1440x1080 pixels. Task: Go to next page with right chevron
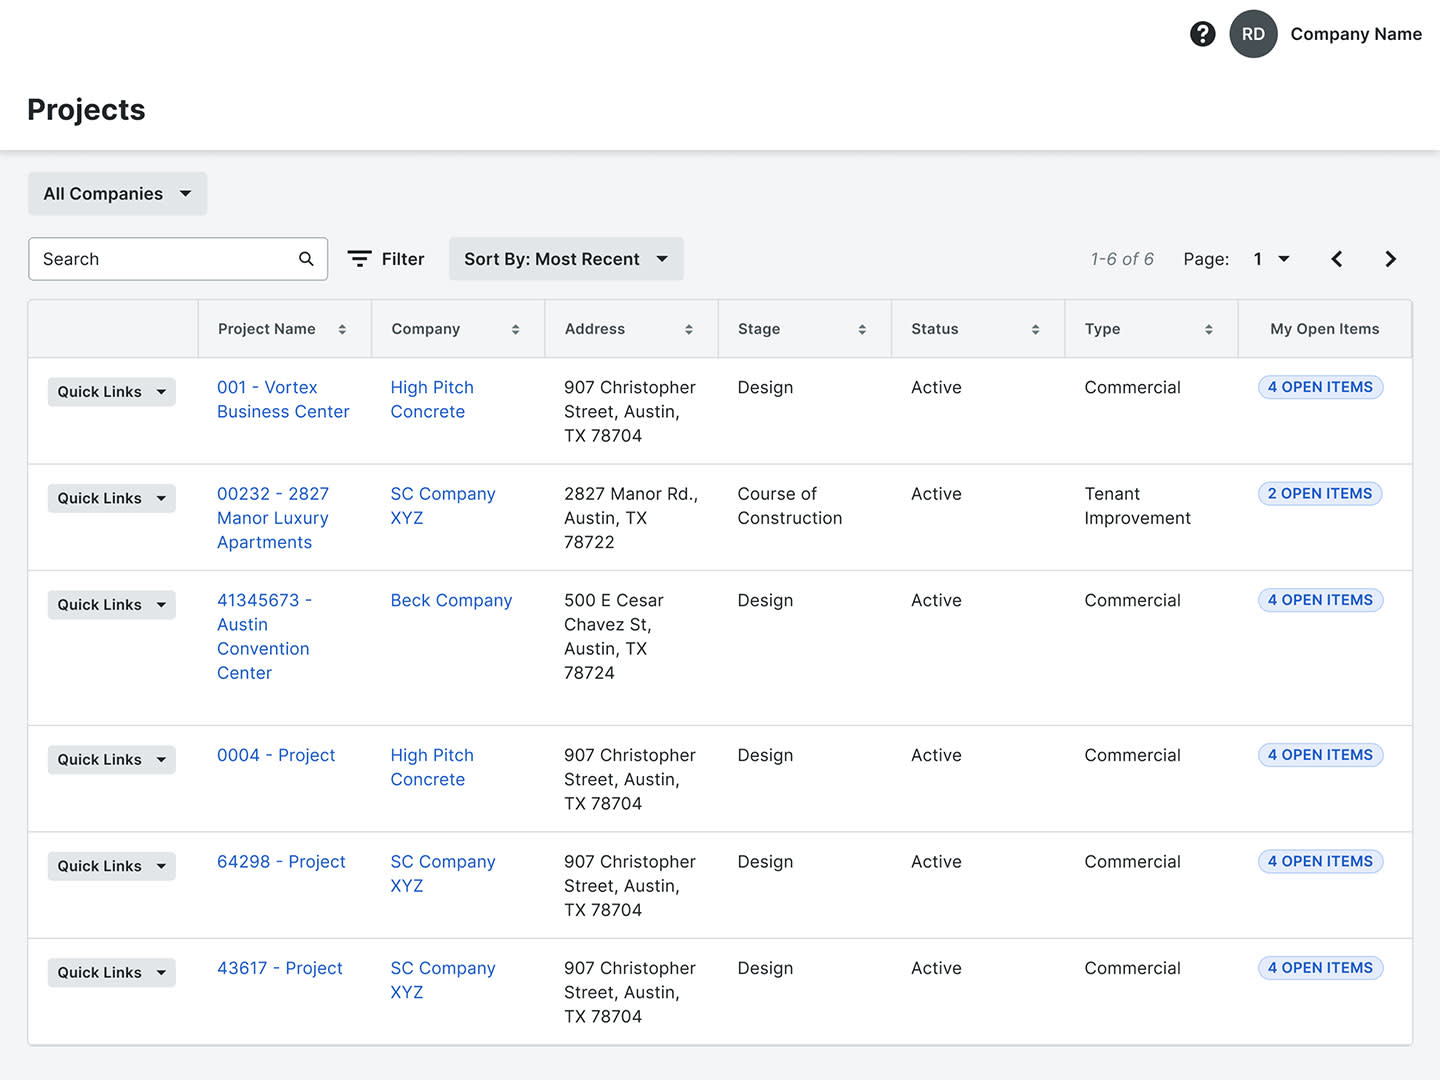[x=1390, y=258]
